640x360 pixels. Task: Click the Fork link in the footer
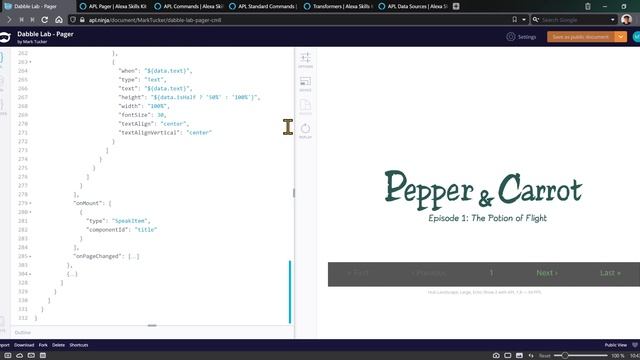click(43, 345)
